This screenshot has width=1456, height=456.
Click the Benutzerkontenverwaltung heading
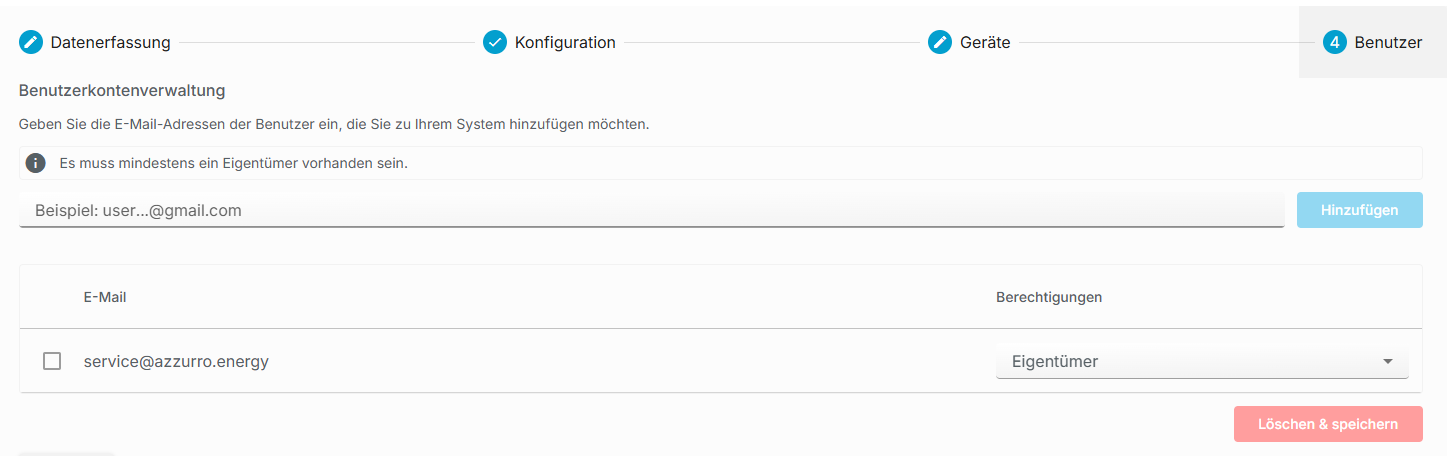point(122,90)
